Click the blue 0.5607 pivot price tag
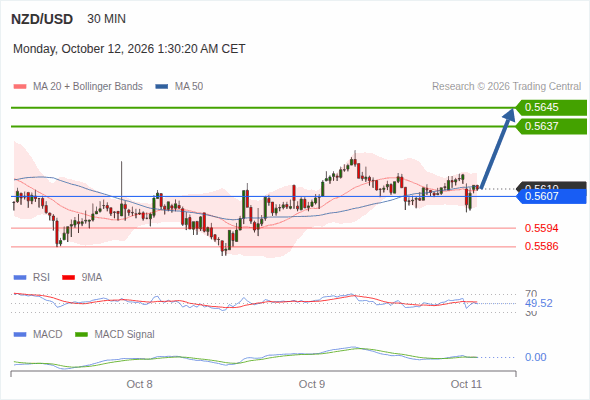The width and height of the screenshot is (590, 400). point(551,196)
